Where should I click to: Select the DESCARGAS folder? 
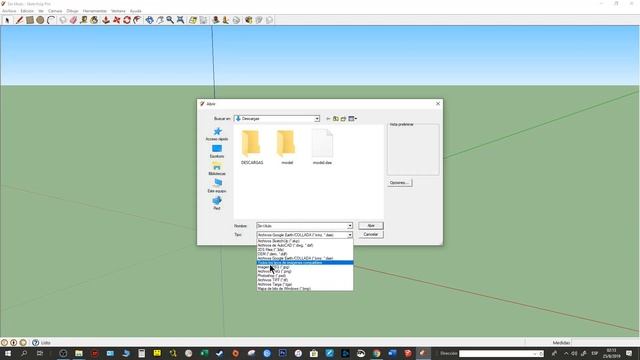[x=252, y=147]
